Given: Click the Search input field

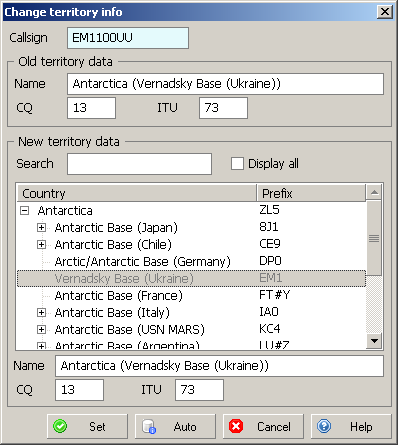Looking at the screenshot, I should click(139, 164).
